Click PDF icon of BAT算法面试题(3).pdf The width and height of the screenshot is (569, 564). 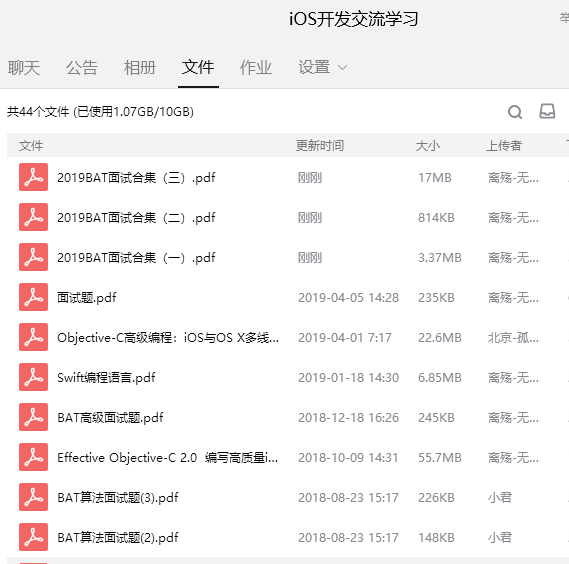point(33,497)
